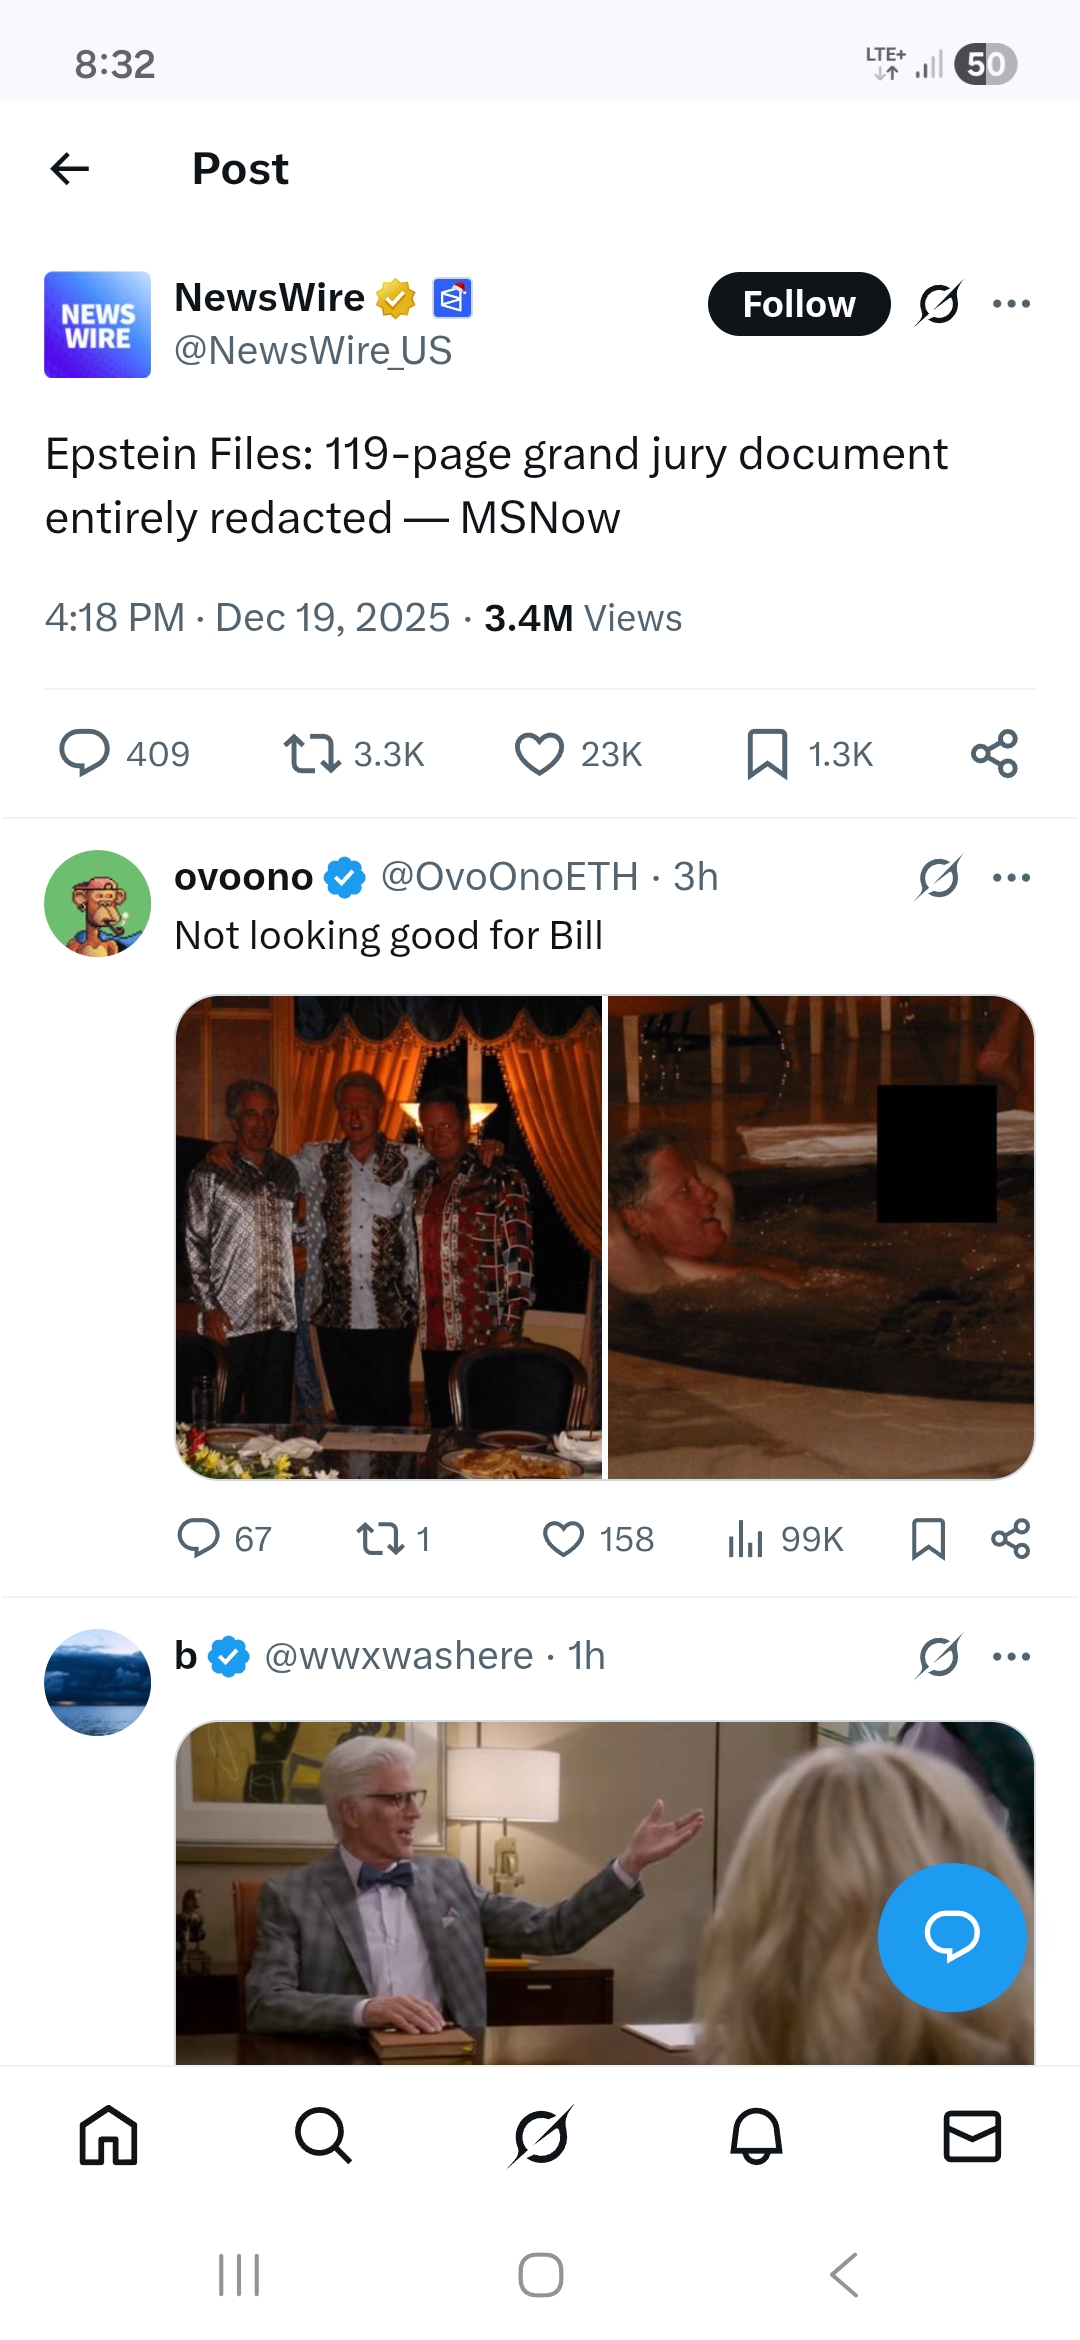Image resolution: width=1080 pixels, height=2340 pixels.
Task: Open @wwxwashere reply options menu
Action: 1012,1656
